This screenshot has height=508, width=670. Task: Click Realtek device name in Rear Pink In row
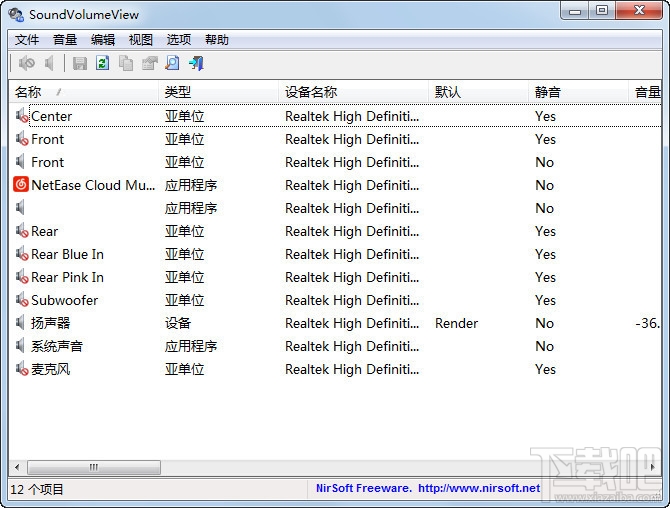[x=352, y=277]
